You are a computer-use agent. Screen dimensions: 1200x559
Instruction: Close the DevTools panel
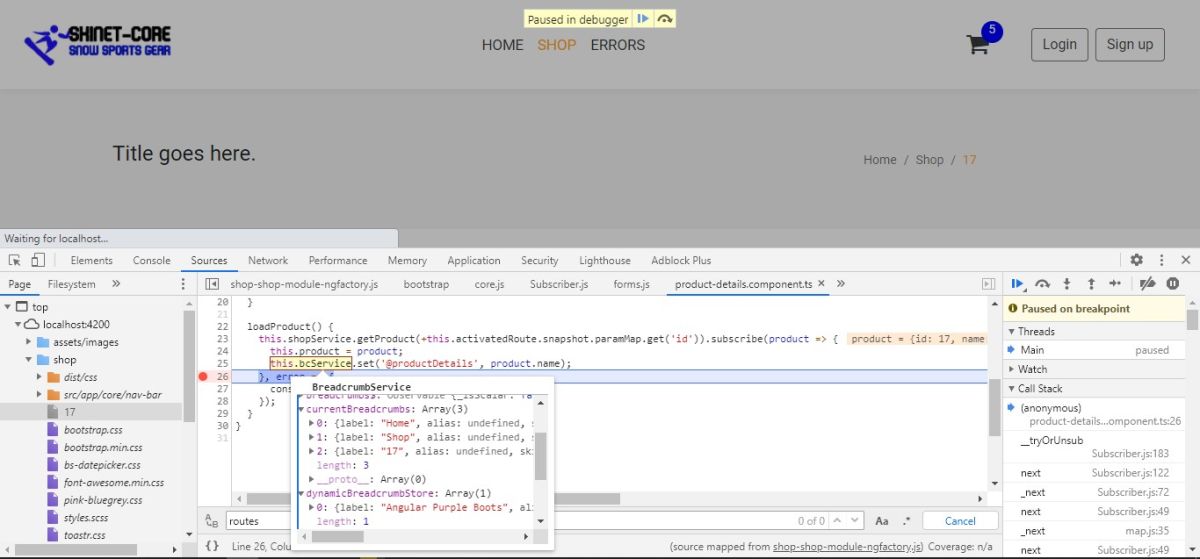(x=1186, y=260)
